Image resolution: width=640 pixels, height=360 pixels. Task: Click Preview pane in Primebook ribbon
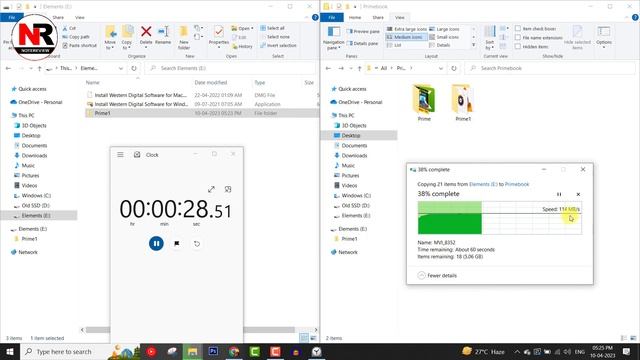tap(363, 31)
